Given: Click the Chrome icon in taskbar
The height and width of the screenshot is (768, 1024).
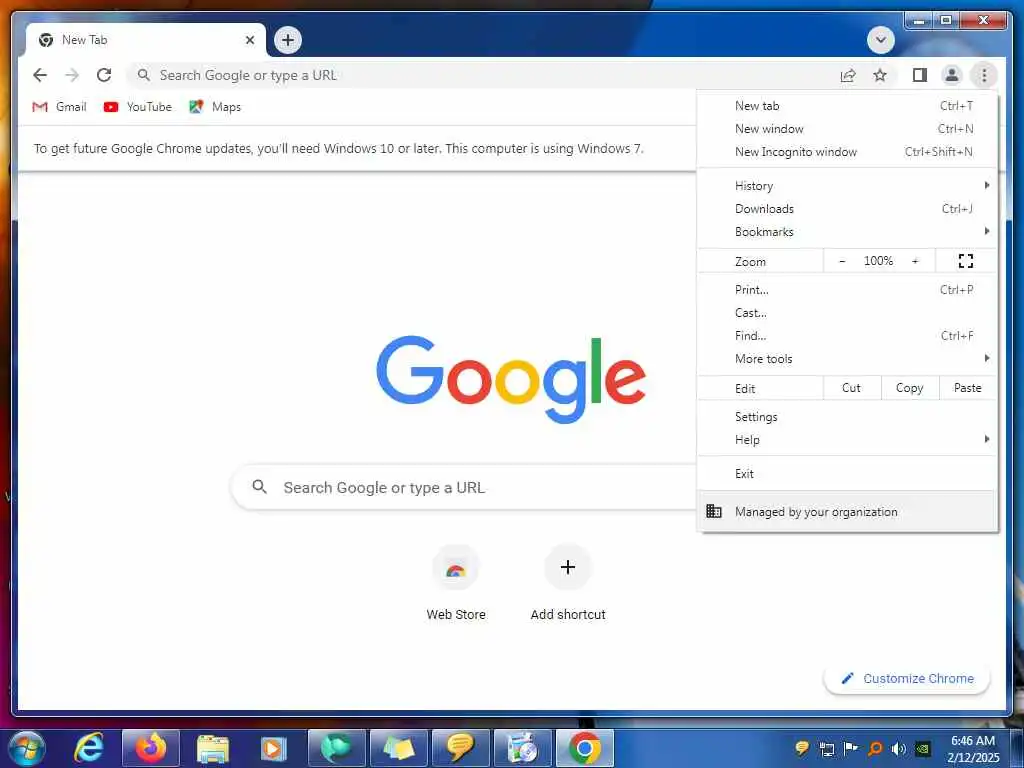Looking at the screenshot, I should pos(584,748).
